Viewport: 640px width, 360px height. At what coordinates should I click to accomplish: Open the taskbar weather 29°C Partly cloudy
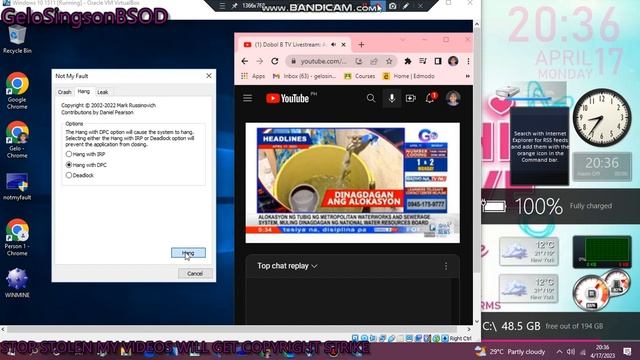click(510, 351)
